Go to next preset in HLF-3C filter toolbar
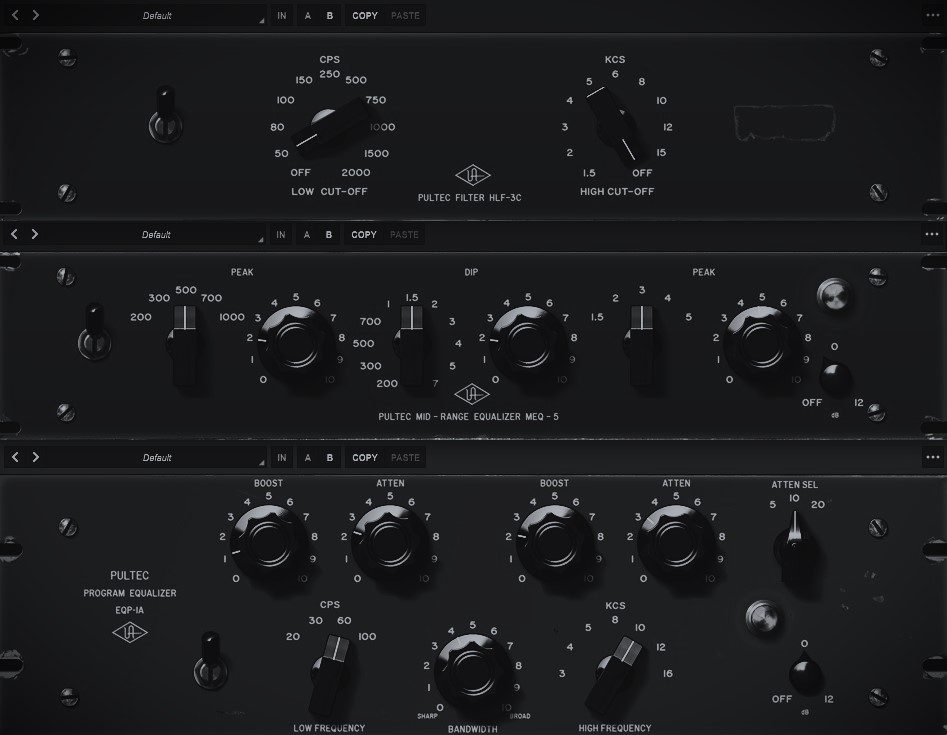The height and width of the screenshot is (735, 947). (x=36, y=15)
